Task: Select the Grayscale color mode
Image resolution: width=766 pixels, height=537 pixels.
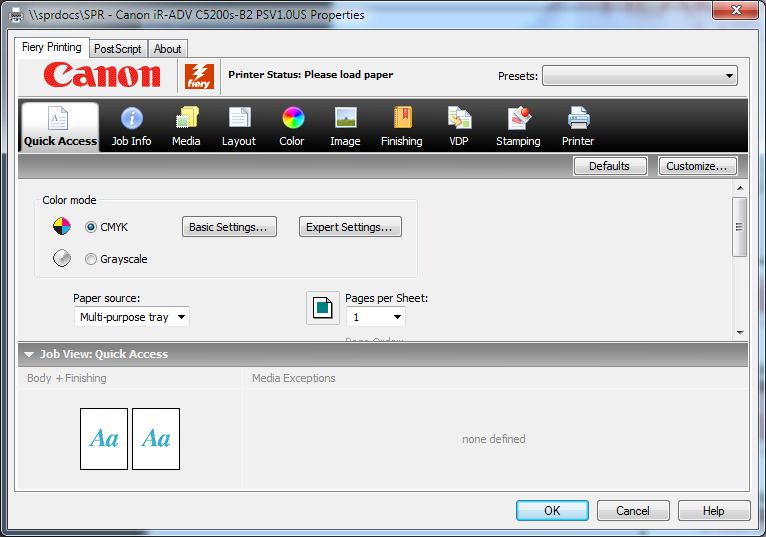Action: [91, 259]
